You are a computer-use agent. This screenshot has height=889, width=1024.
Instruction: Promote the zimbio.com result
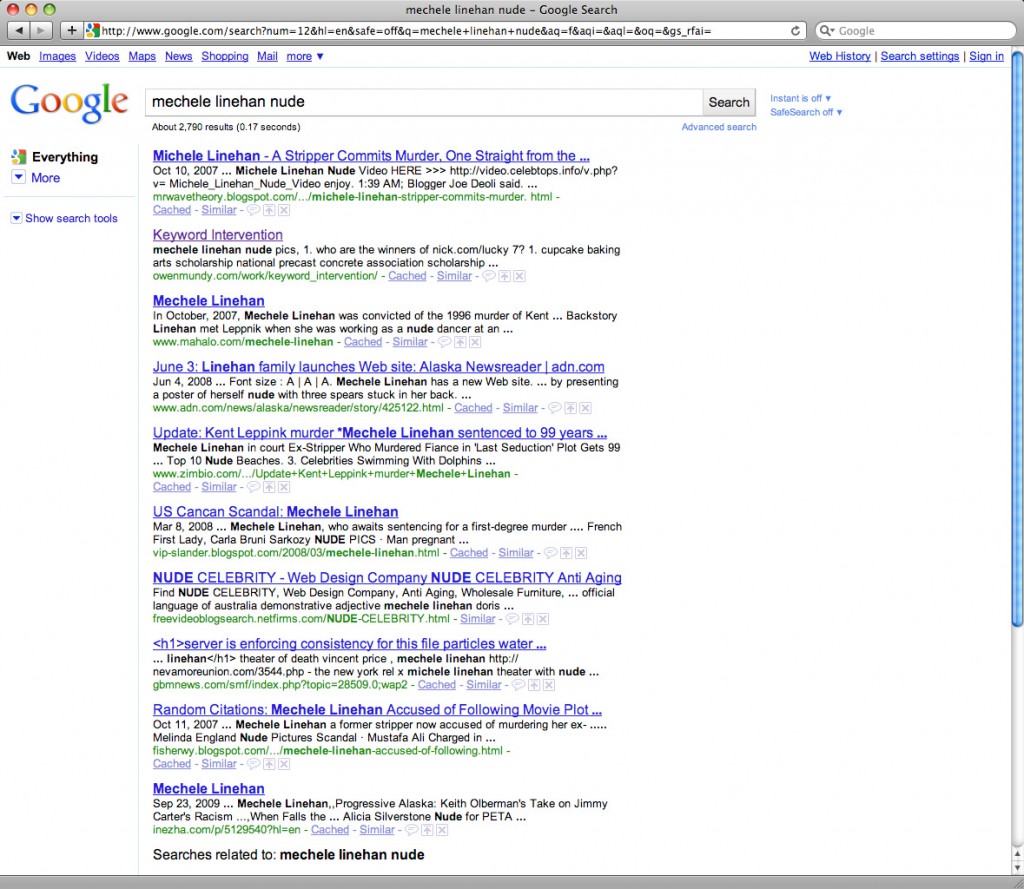(x=269, y=487)
